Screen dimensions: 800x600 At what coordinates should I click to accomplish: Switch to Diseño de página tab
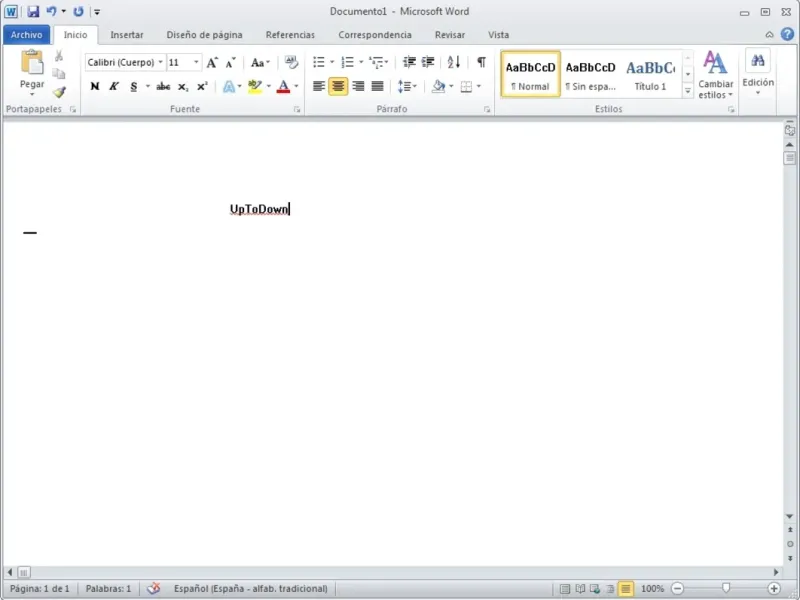[204, 35]
